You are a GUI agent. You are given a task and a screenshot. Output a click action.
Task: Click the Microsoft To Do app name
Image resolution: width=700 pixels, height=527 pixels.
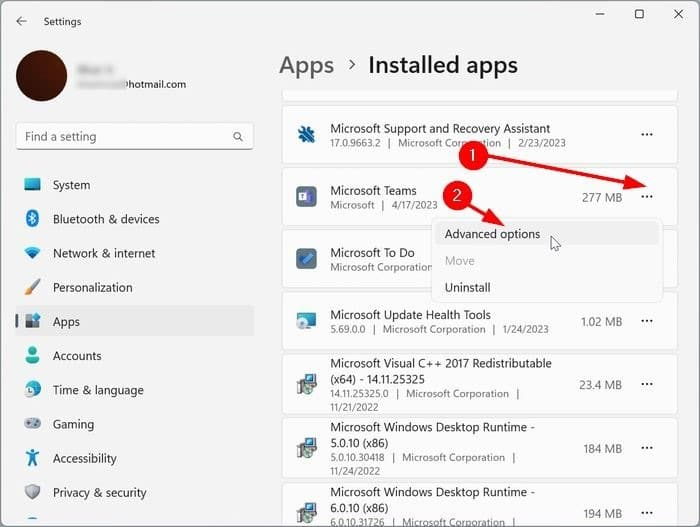click(x=372, y=253)
